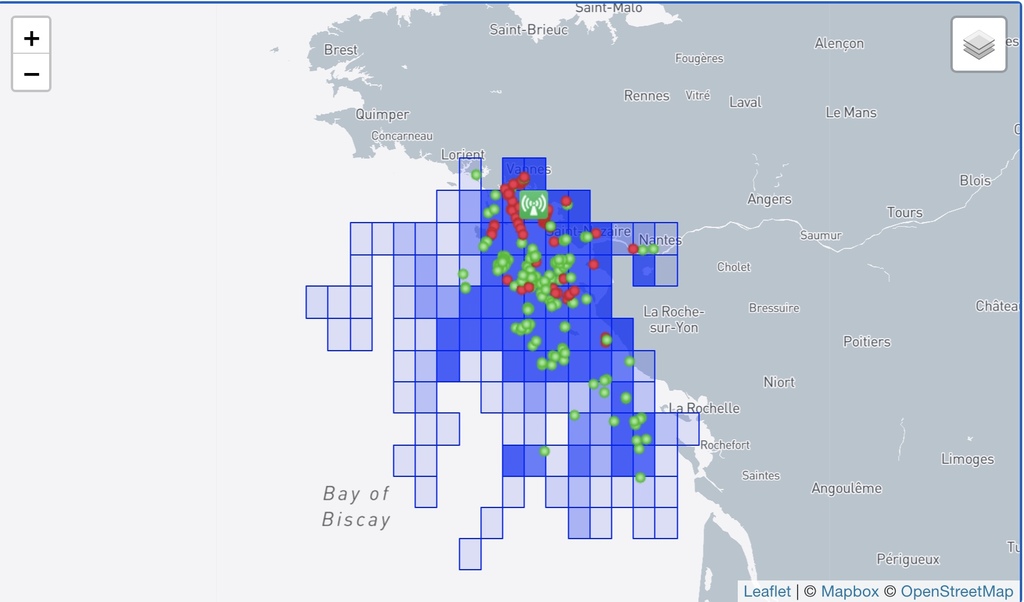The image size is (1024, 602).
Task: Click the Laval city label
Action: pyautogui.click(x=745, y=102)
